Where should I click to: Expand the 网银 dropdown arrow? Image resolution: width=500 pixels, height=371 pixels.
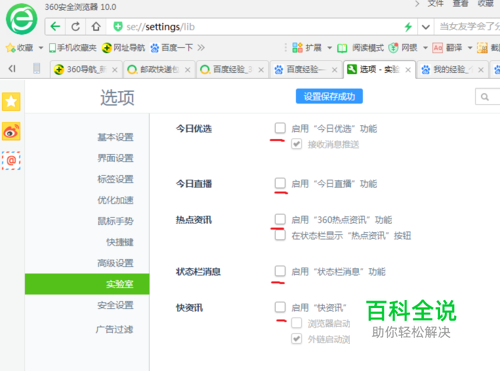coord(425,48)
